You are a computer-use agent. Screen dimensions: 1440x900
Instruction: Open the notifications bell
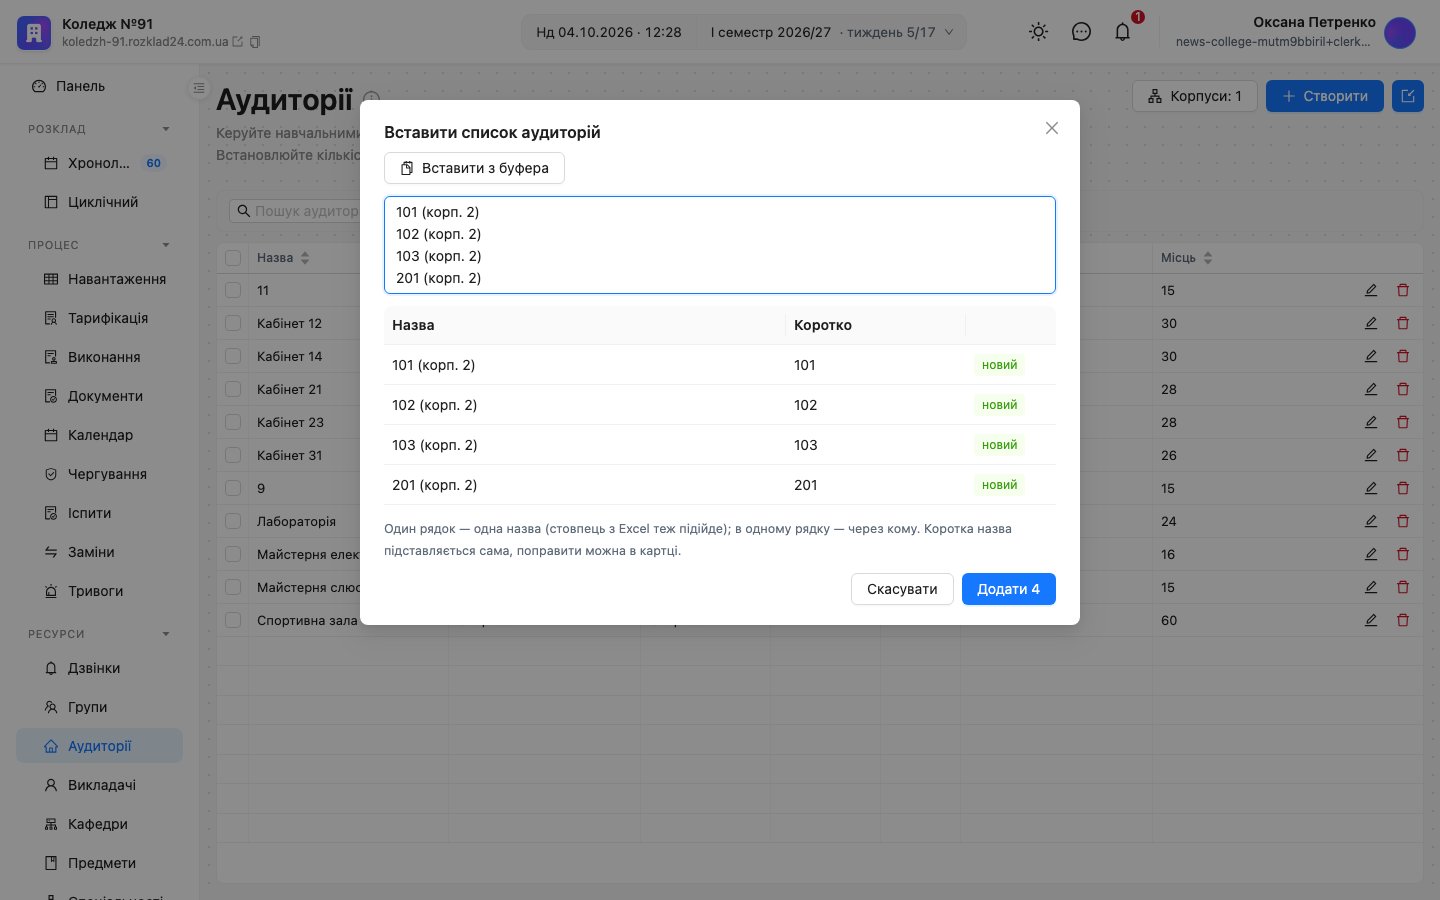pos(1123,32)
